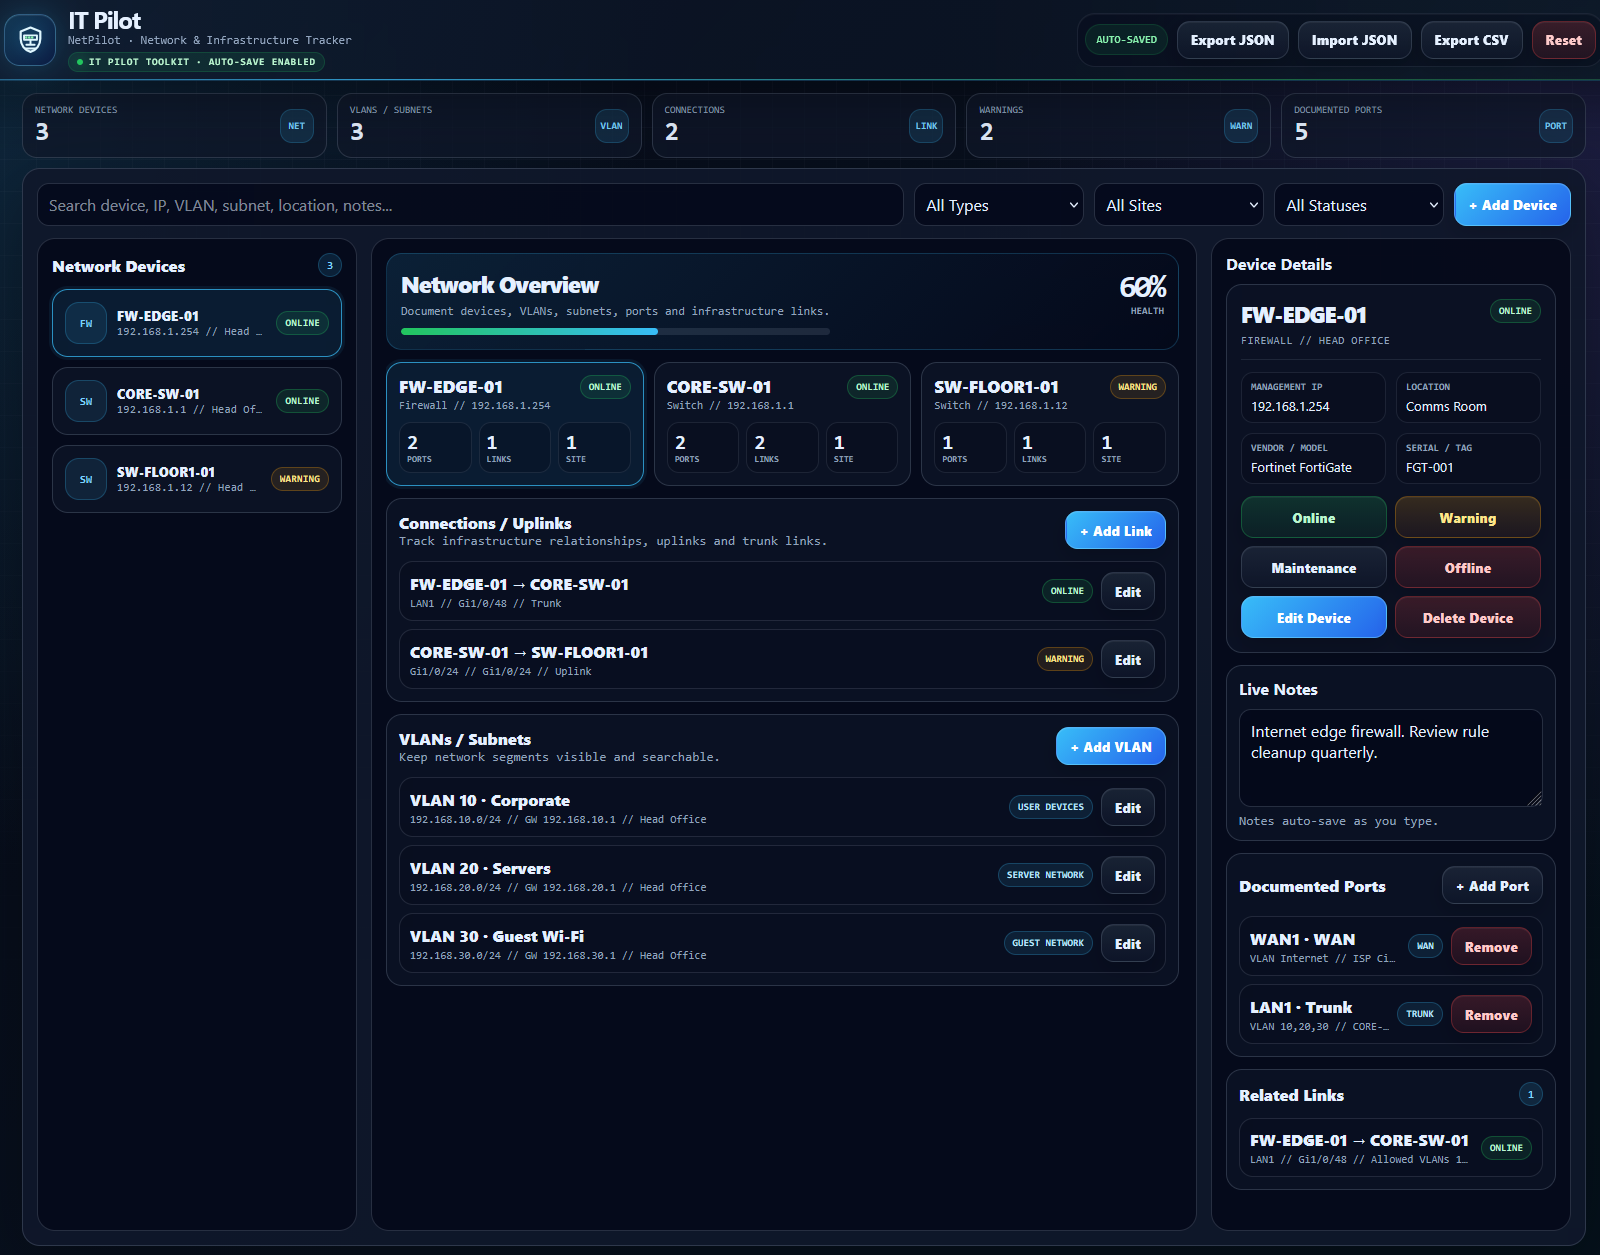Click the SERVER NETWORK tag on VLAN 20
The width and height of the screenshot is (1600, 1255).
coord(1045,875)
